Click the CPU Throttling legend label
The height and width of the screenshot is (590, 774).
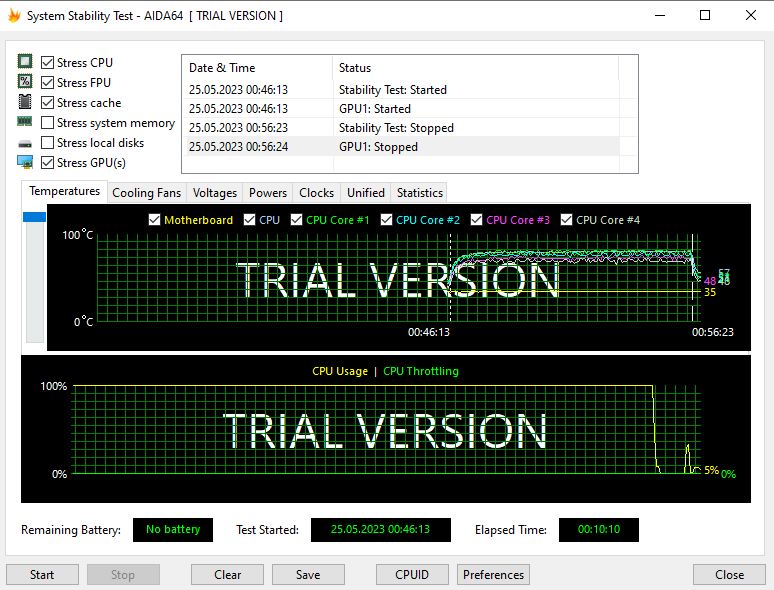(x=421, y=371)
